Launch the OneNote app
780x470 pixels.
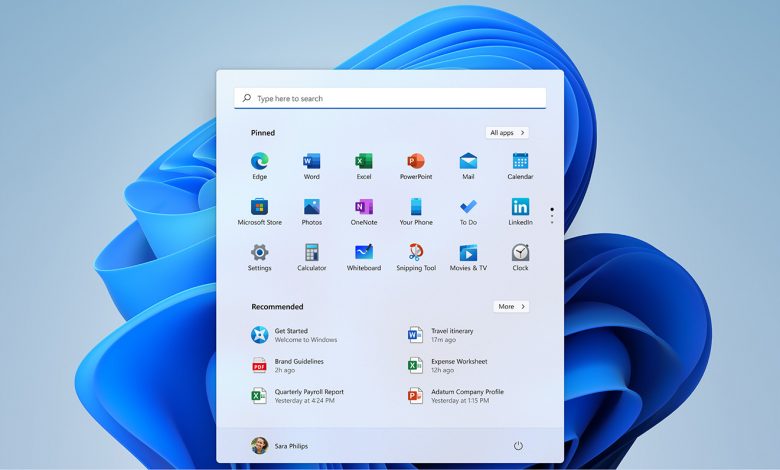tap(364, 208)
